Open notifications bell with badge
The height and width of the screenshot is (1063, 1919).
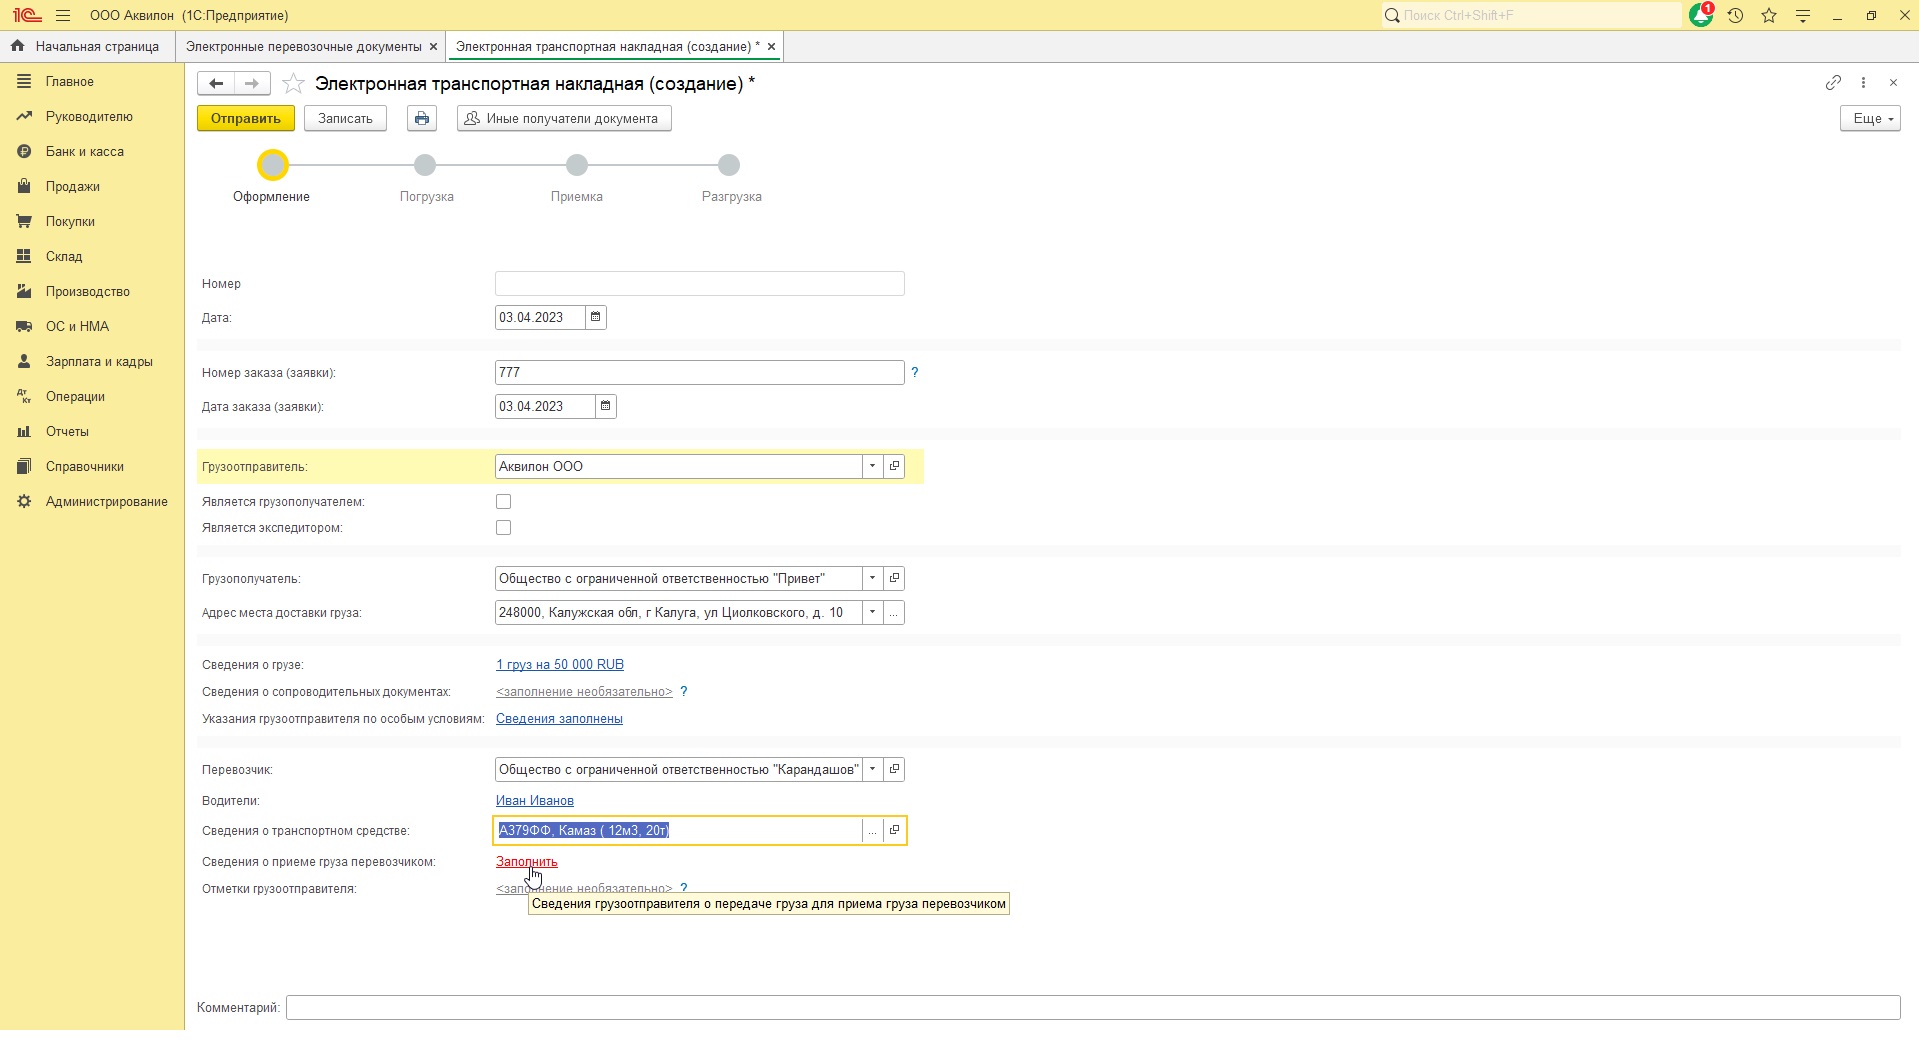click(1701, 15)
